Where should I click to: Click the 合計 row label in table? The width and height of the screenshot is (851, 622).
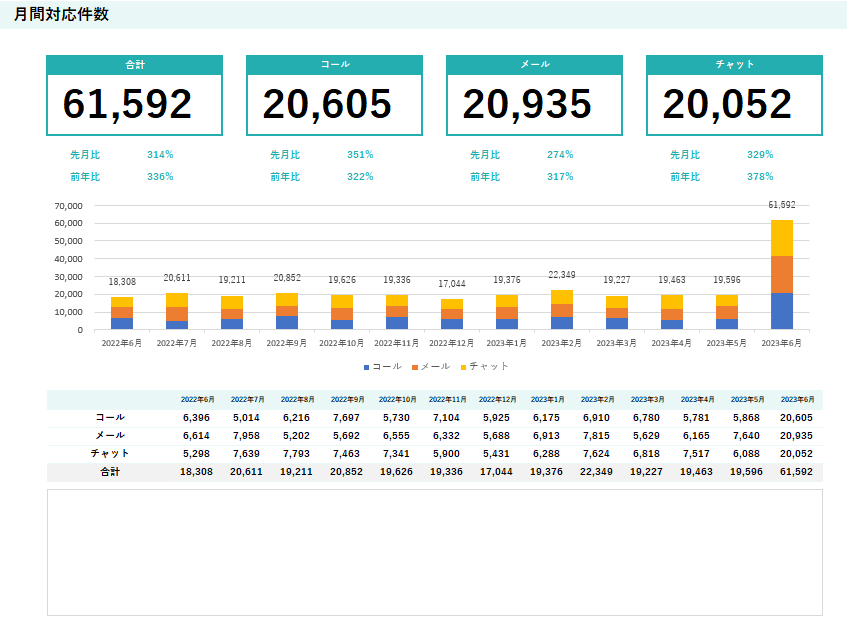[110, 472]
